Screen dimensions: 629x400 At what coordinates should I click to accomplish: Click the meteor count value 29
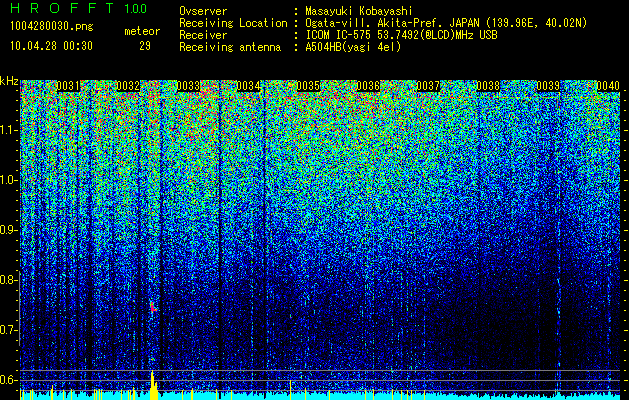coord(145,46)
